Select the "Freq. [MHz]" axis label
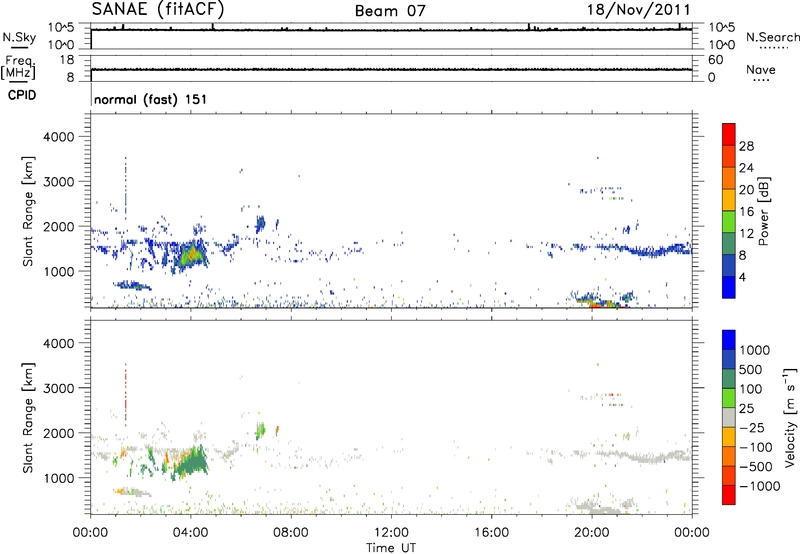800x554 pixels. [x=19, y=67]
